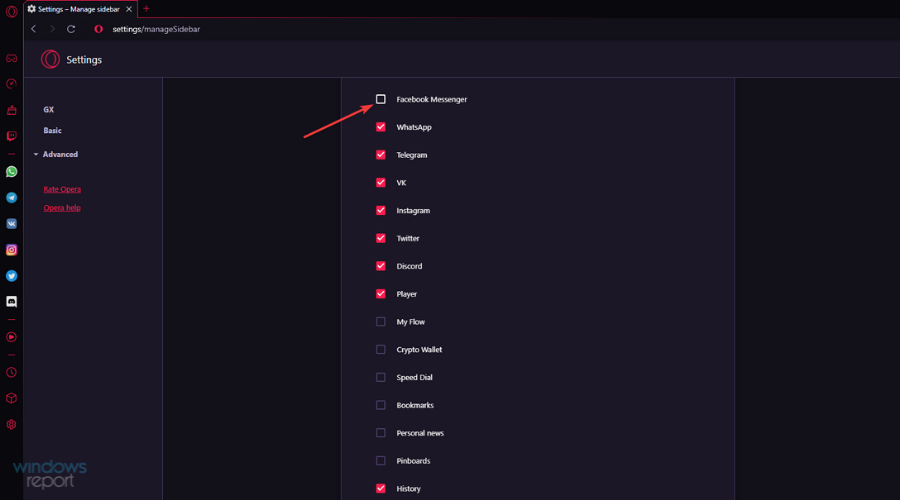Open Twitter sidebar icon
The height and width of the screenshot is (500, 900).
(x=11, y=276)
